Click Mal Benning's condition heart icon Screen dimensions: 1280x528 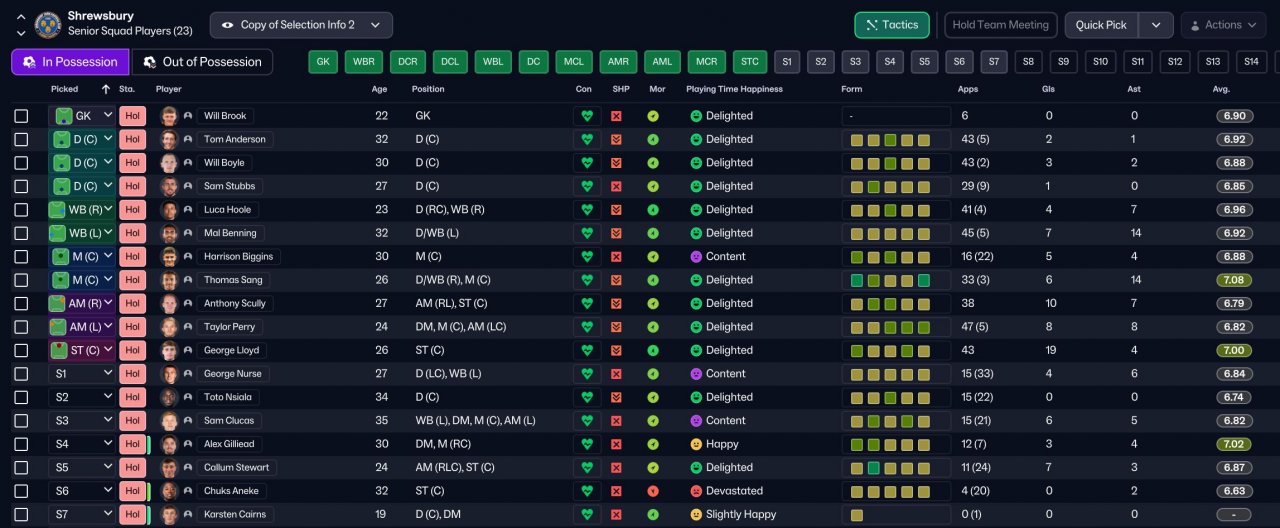[x=587, y=233]
